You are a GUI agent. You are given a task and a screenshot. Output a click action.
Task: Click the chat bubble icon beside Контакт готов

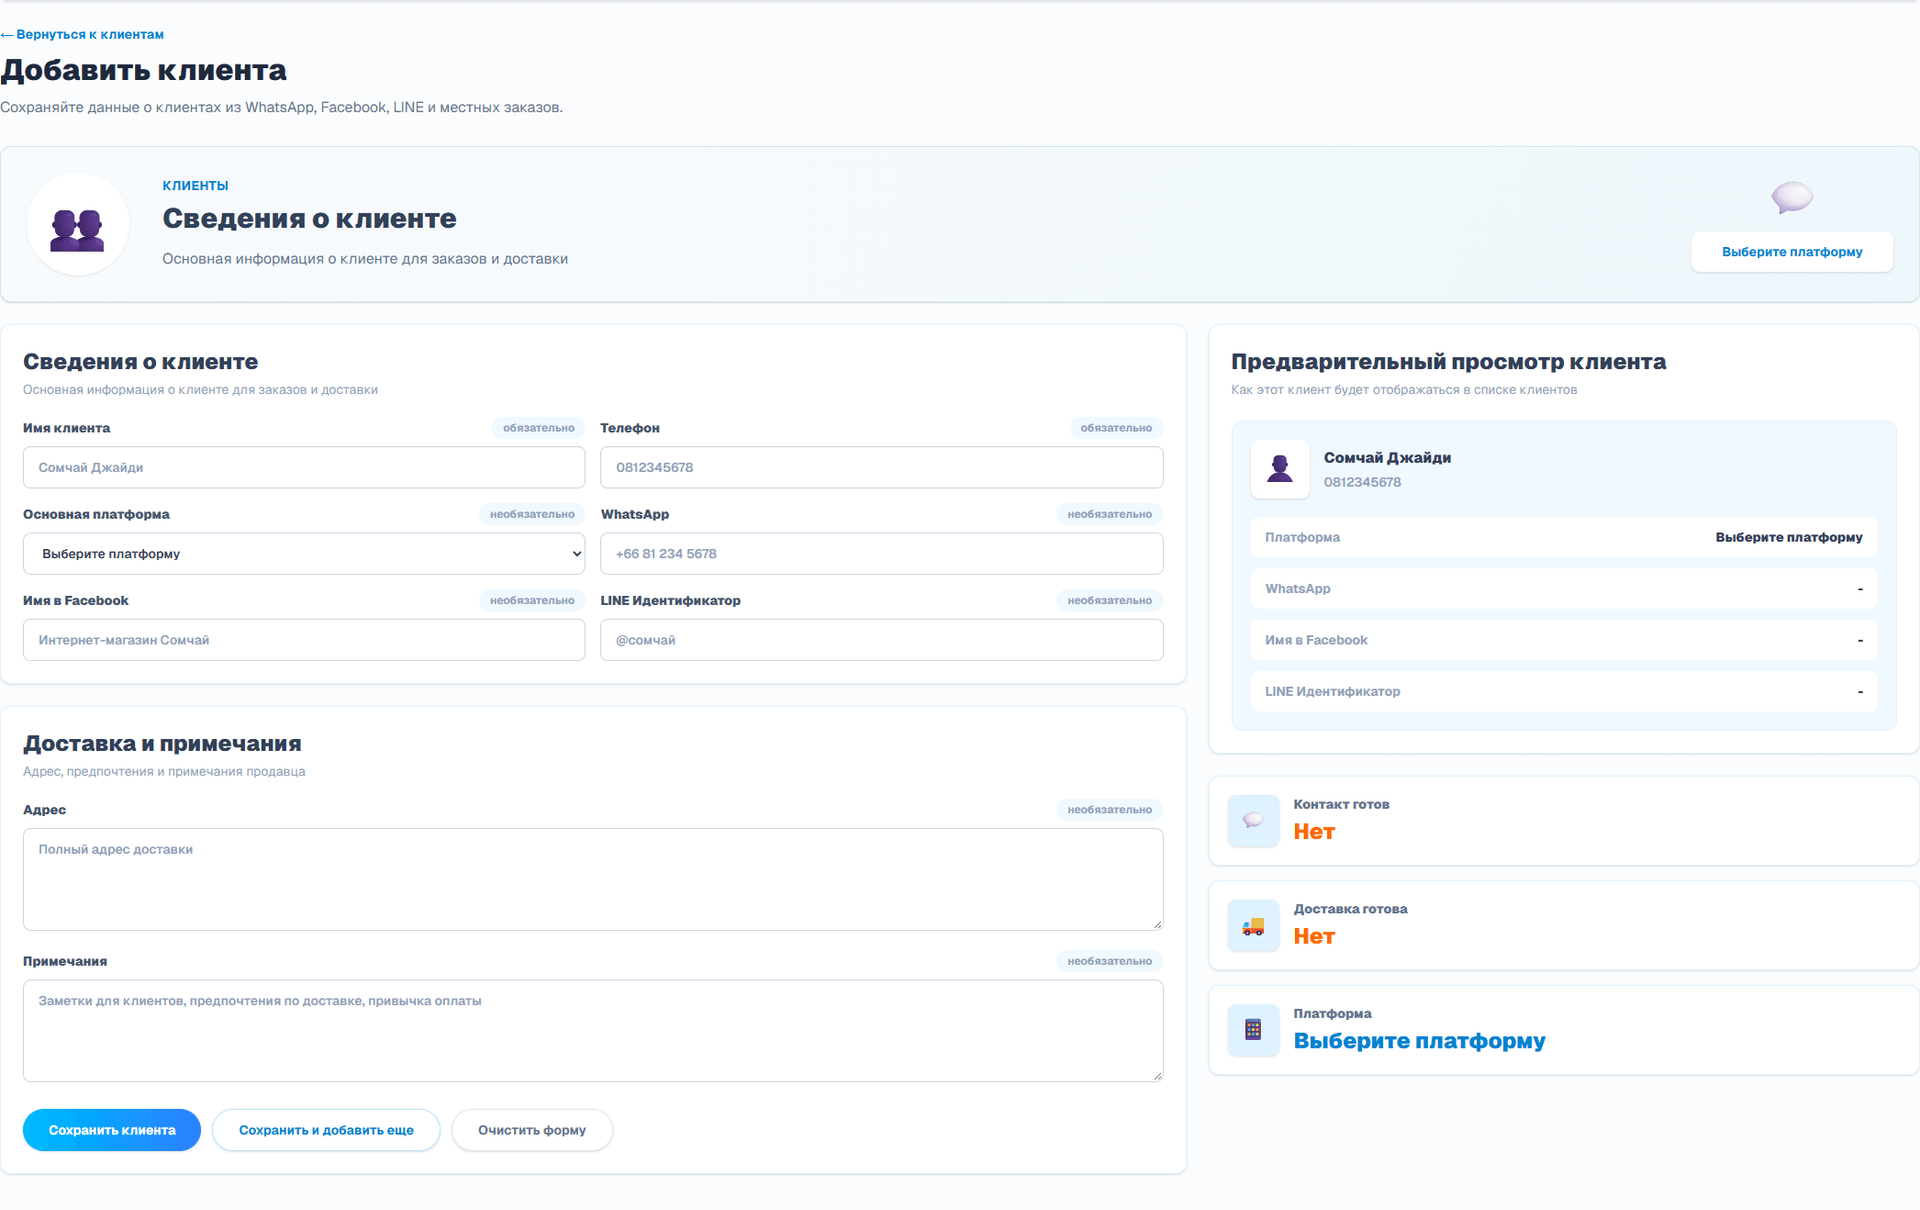(1253, 821)
